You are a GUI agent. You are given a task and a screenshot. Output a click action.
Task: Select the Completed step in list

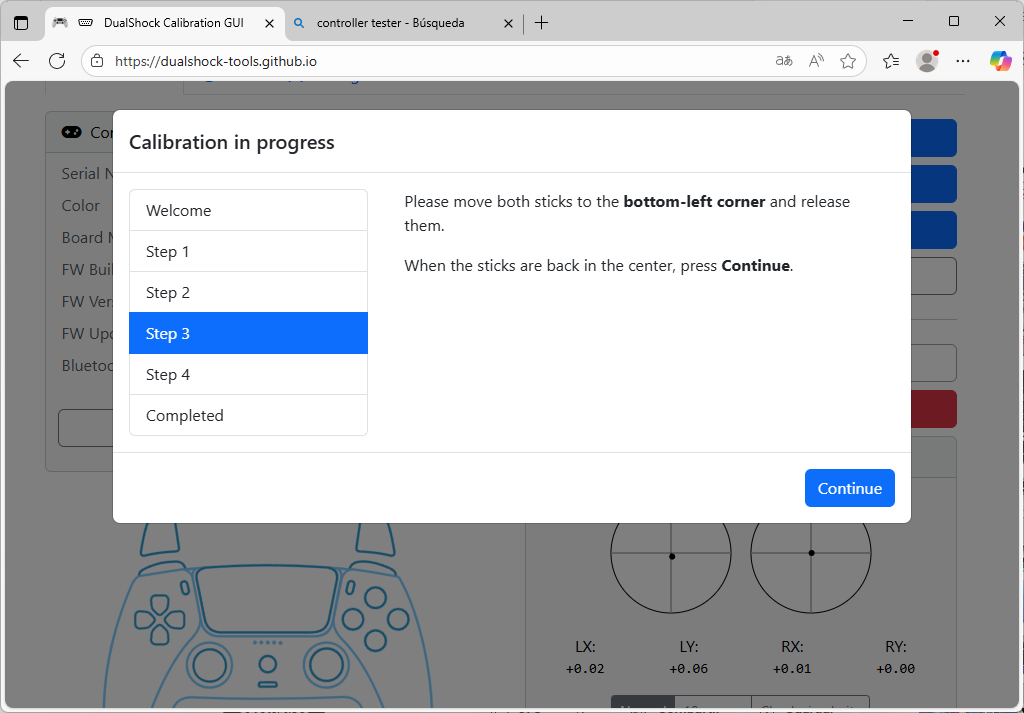(248, 415)
